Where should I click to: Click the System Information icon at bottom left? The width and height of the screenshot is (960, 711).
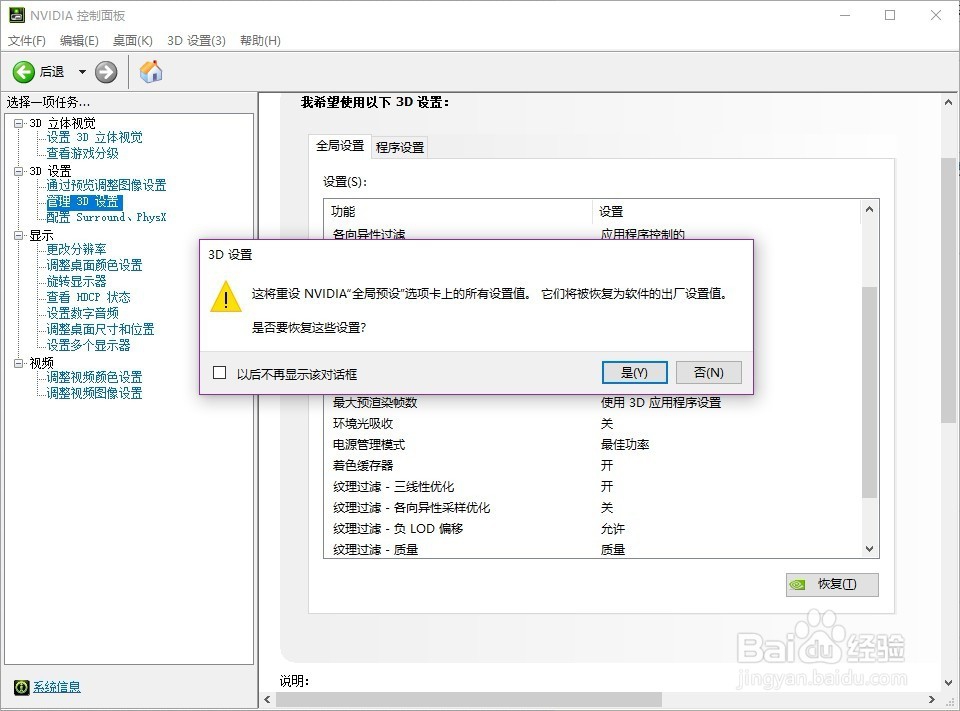pos(21,687)
